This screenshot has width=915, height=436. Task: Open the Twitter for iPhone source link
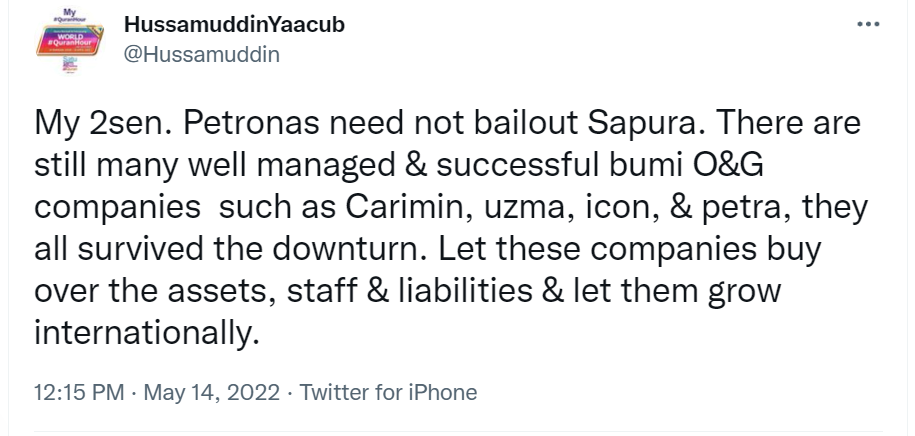[x=388, y=392]
